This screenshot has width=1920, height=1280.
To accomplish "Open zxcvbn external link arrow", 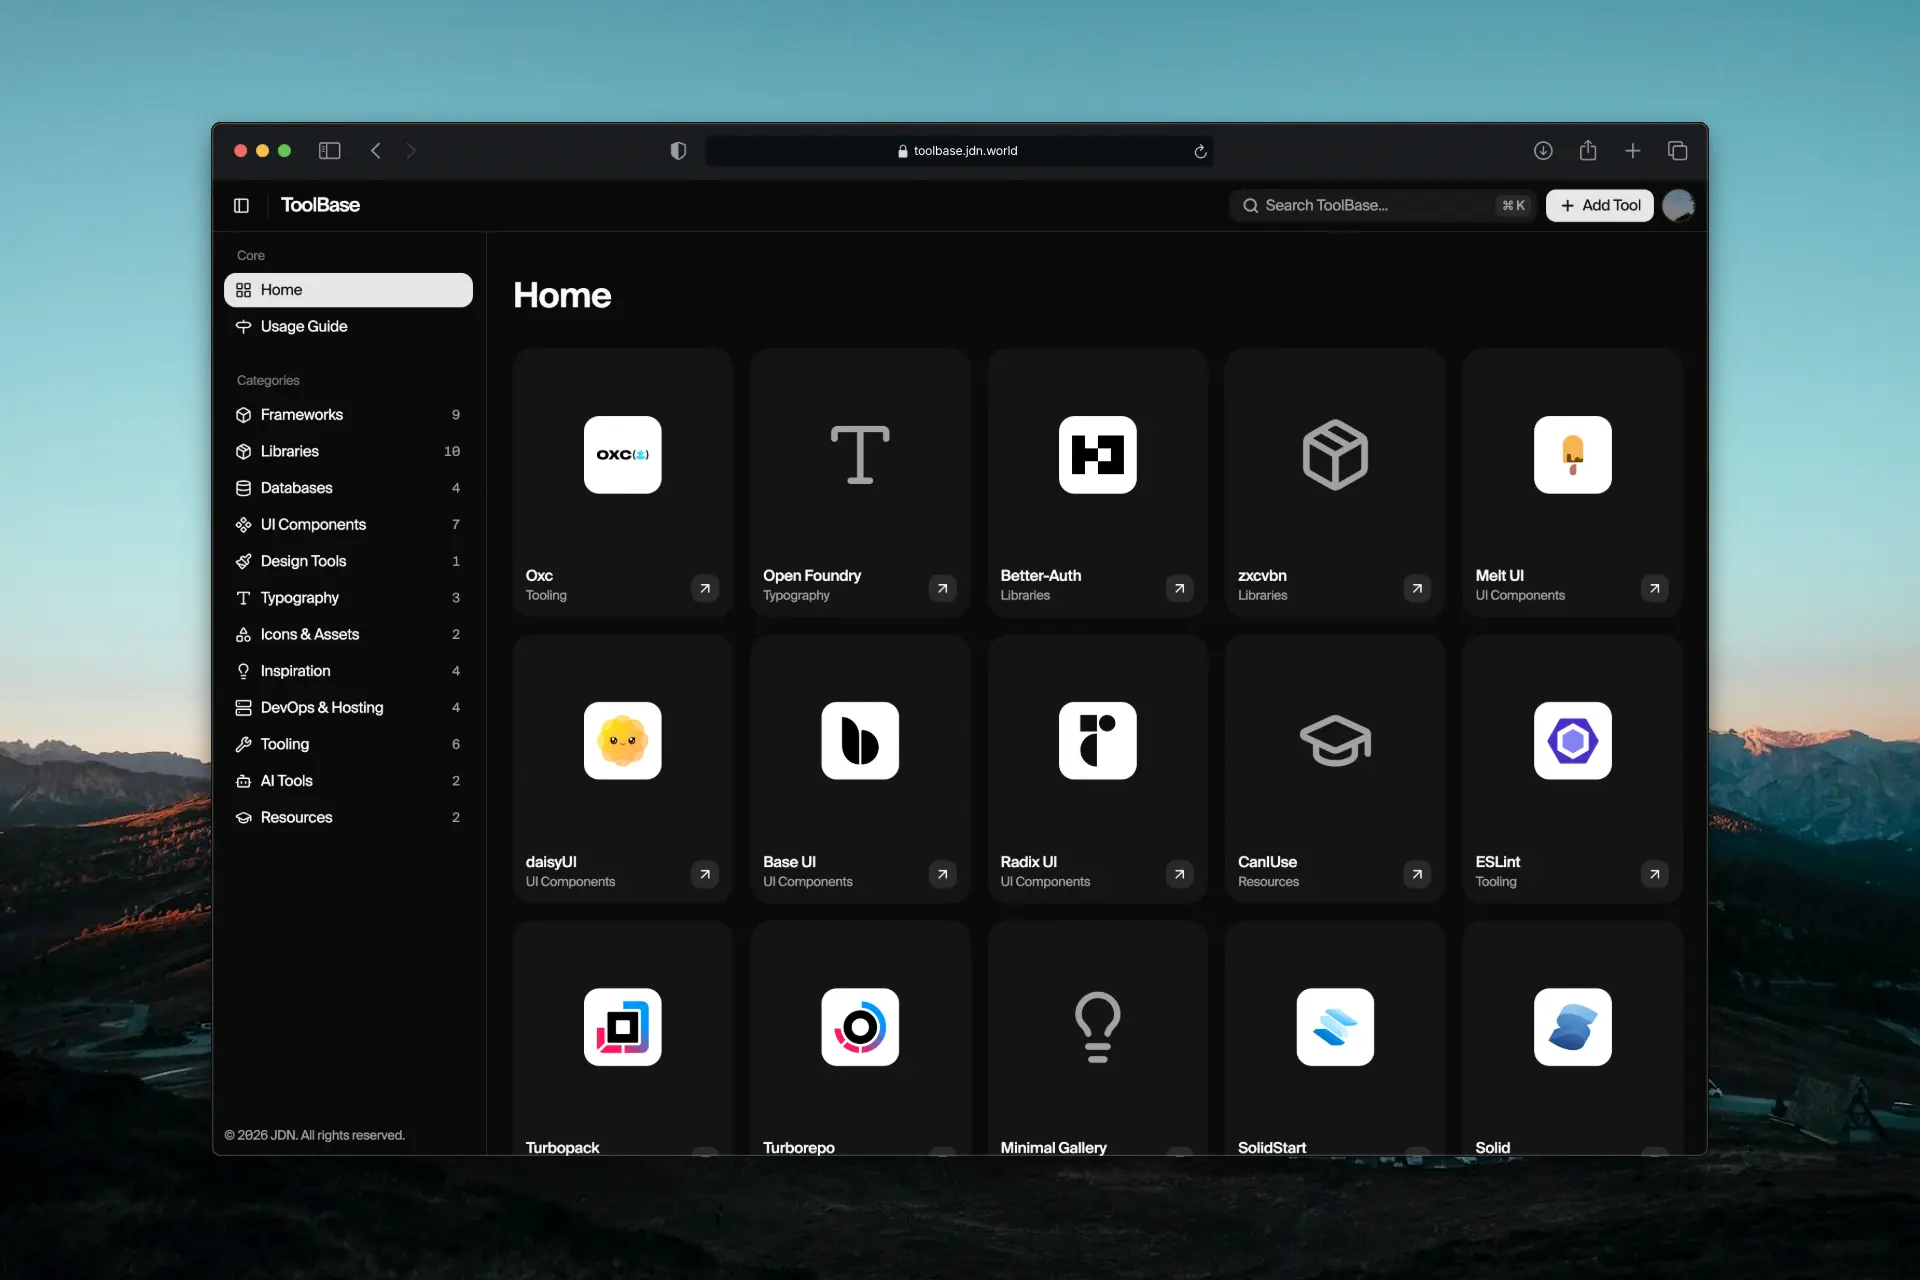I will click(x=1417, y=588).
